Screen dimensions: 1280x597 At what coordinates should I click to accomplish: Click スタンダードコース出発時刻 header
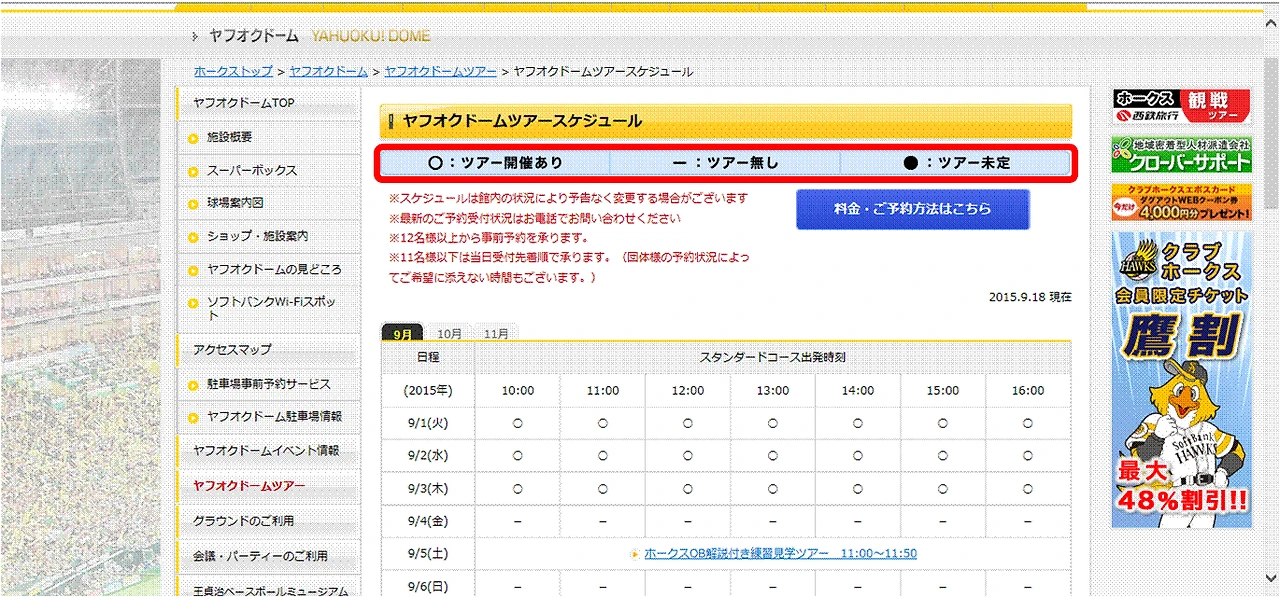click(773, 357)
